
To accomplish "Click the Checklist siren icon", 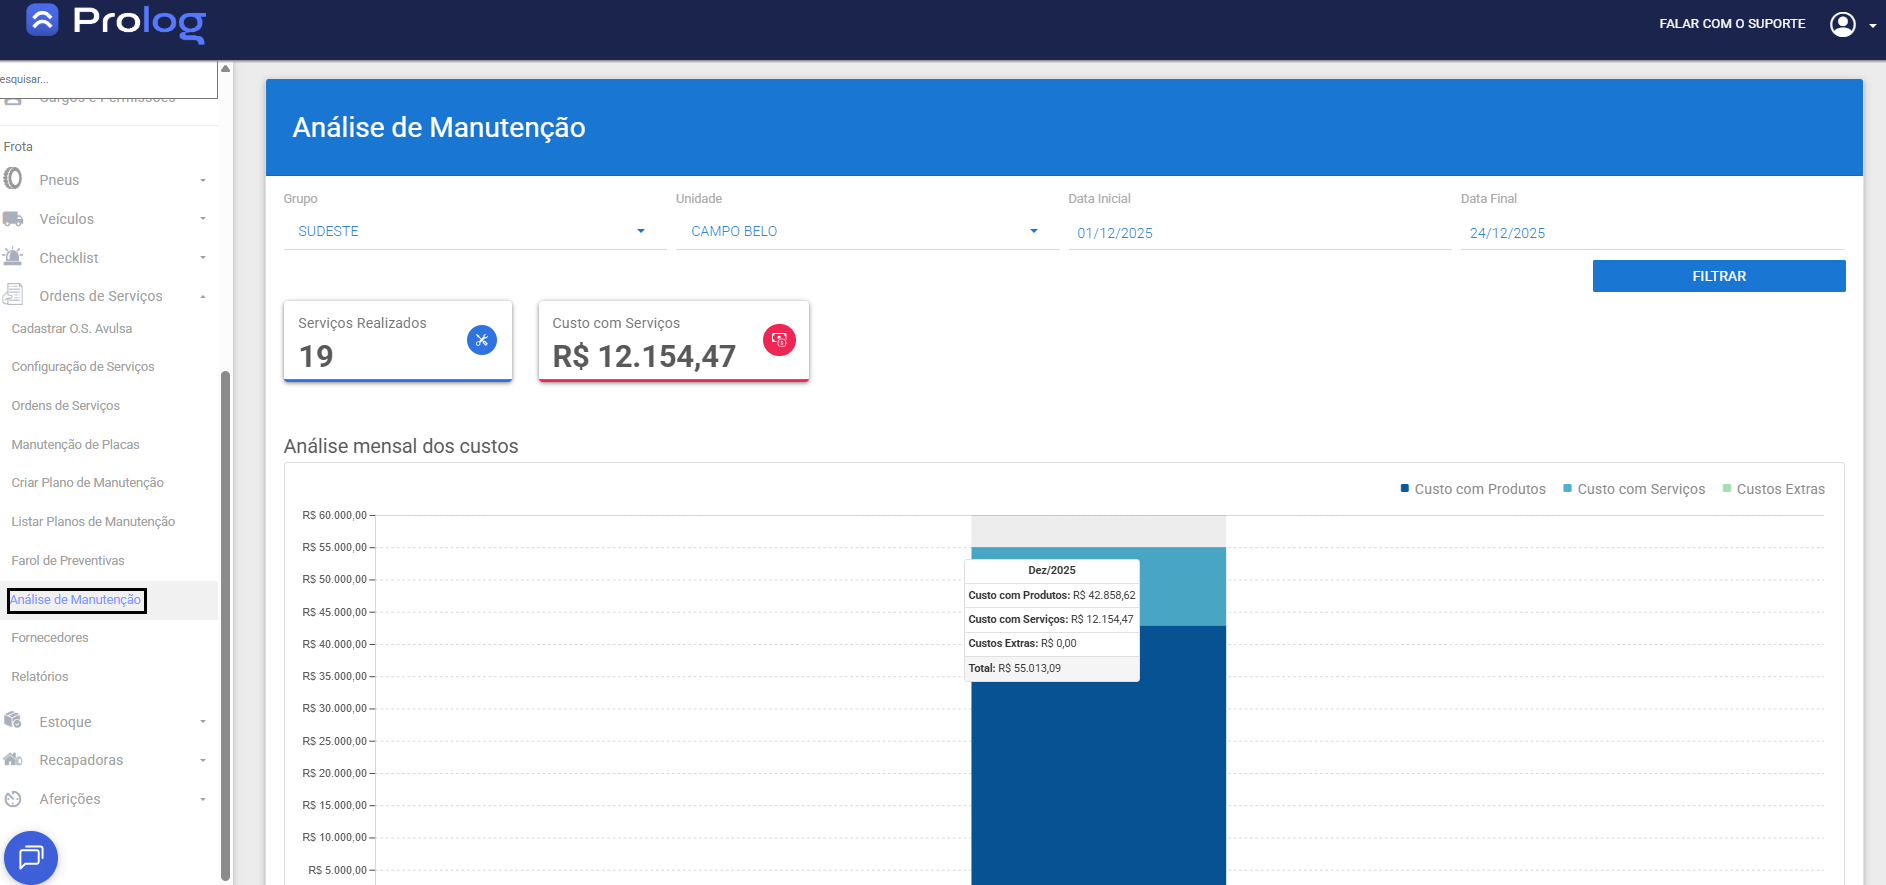I will (13, 257).
